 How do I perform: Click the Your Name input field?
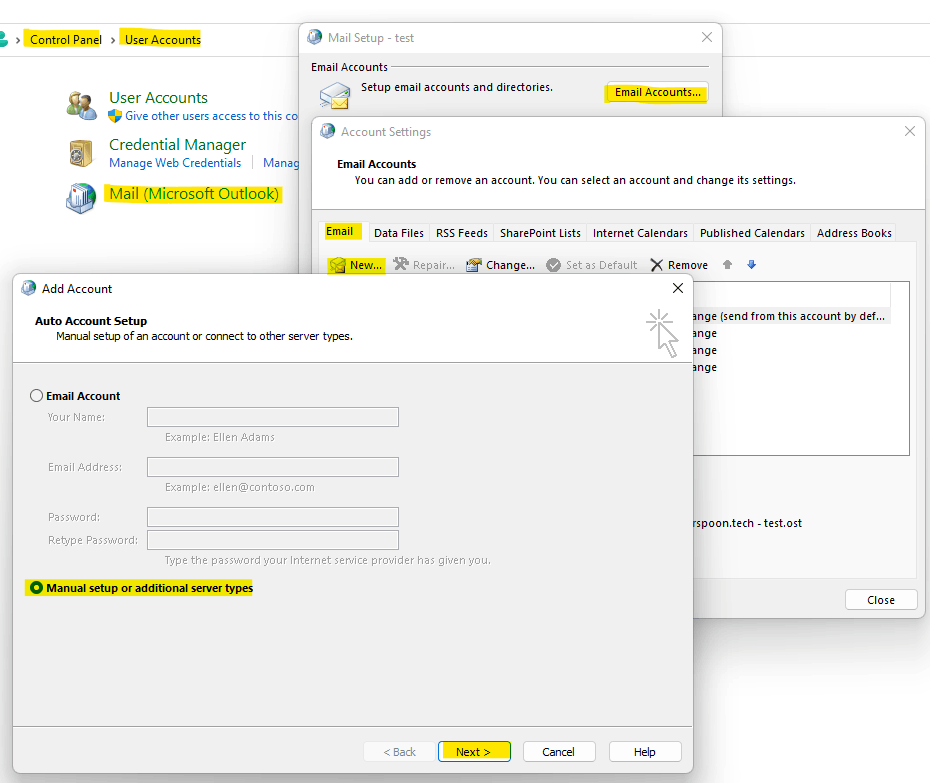273,417
